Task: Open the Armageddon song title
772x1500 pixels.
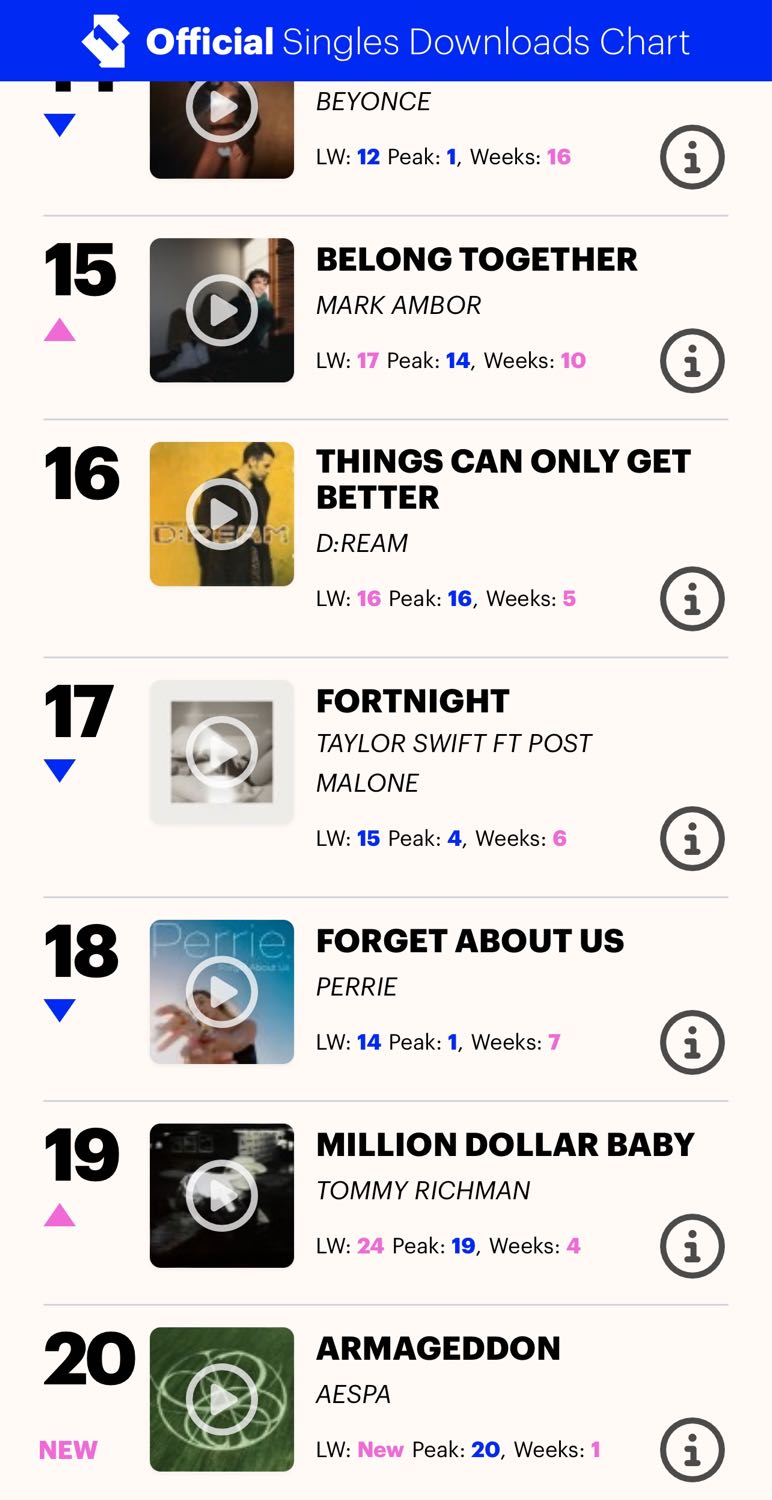Action: click(x=438, y=1349)
